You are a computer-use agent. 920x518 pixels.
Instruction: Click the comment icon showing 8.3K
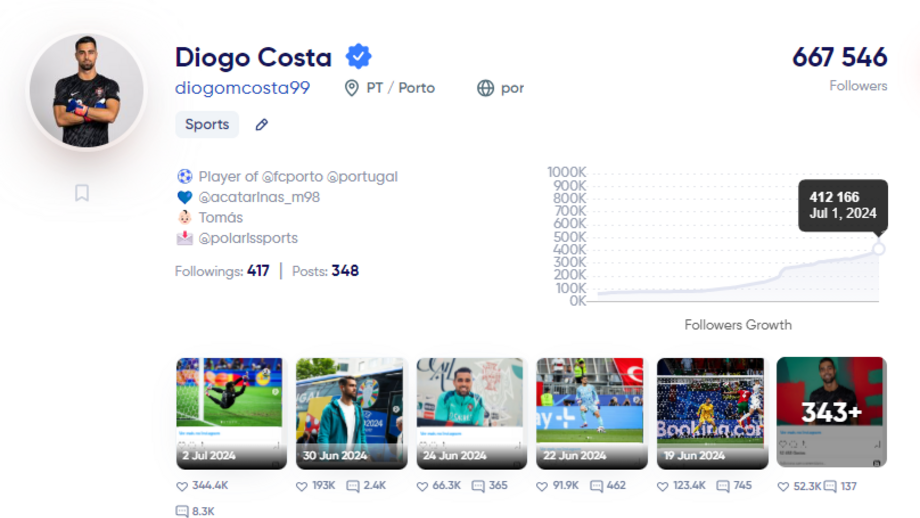182,511
